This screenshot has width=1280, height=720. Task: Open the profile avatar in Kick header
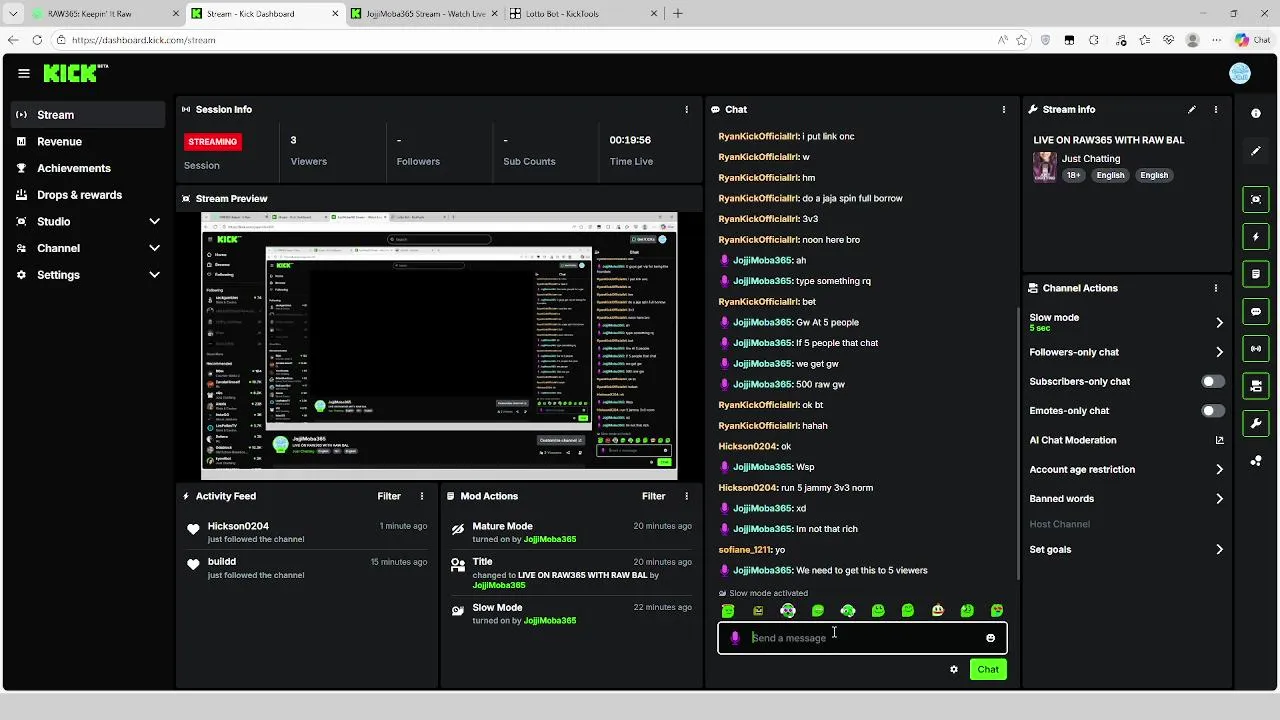pyautogui.click(x=1240, y=73)
